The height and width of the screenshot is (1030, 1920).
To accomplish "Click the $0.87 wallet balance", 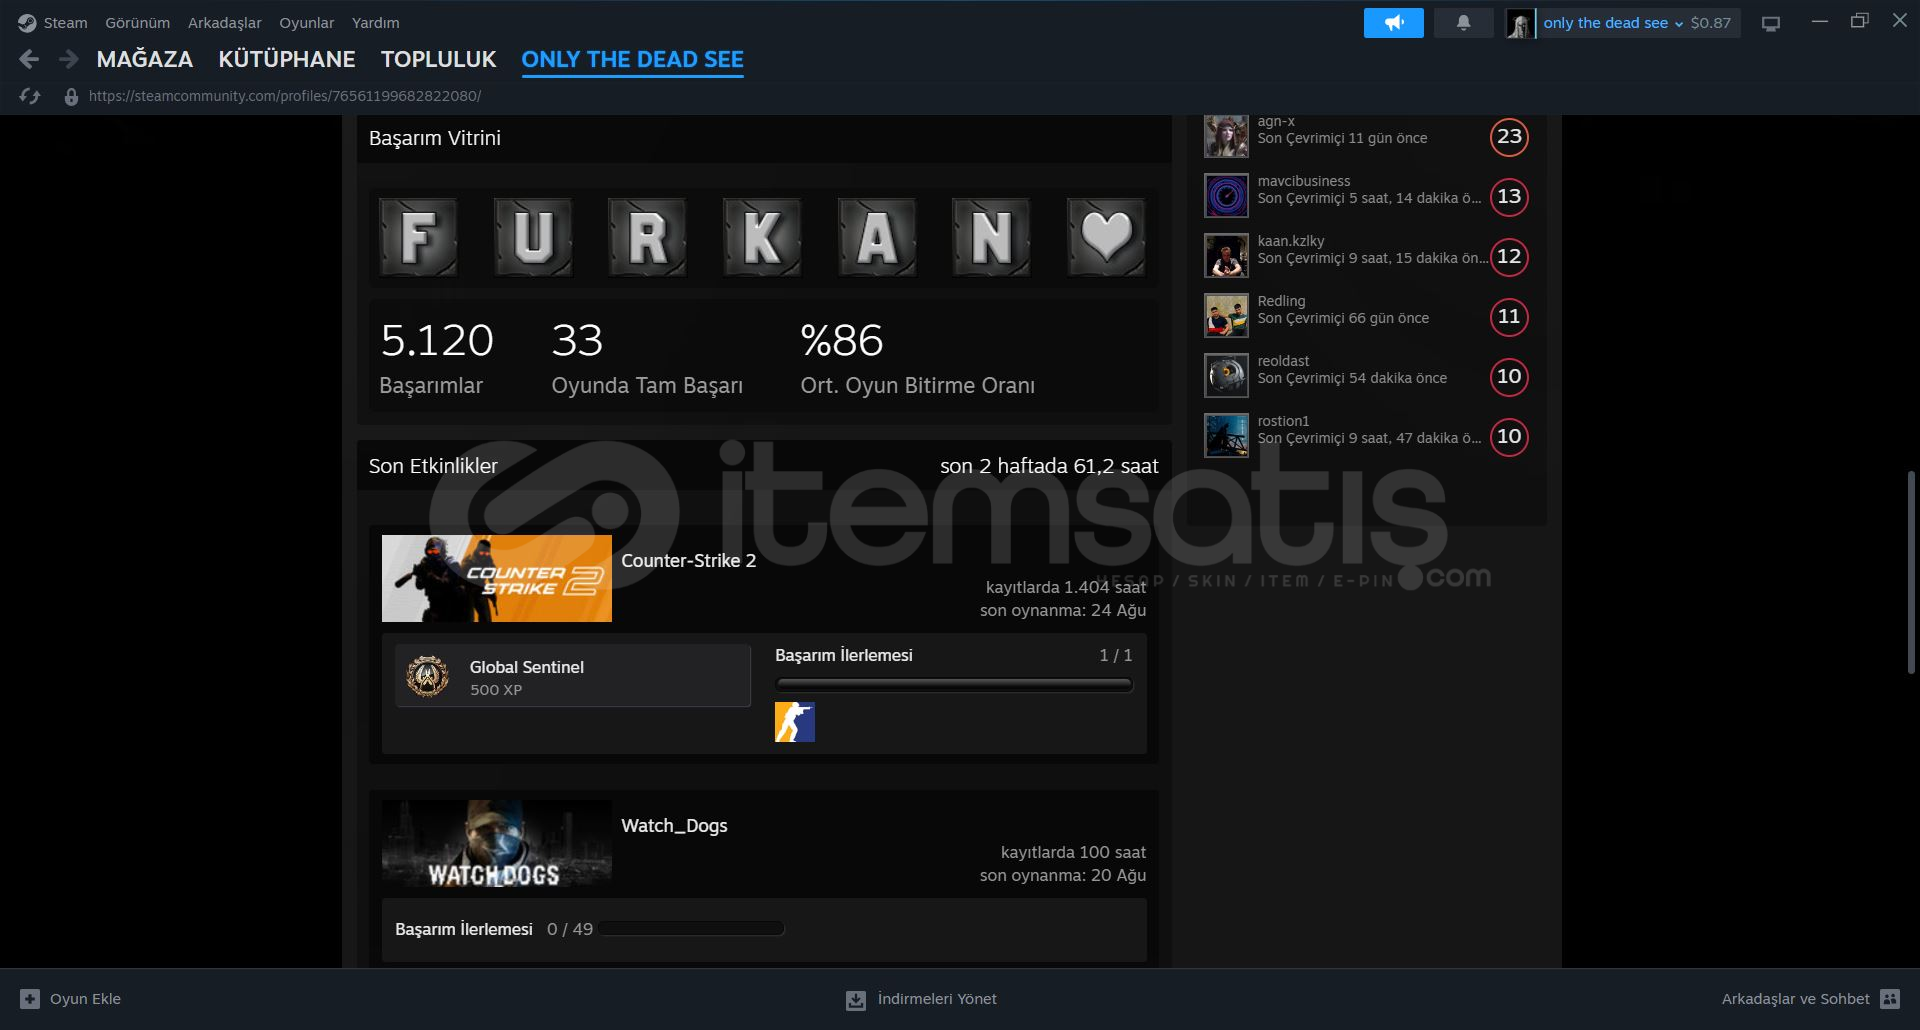I will click(x=1710, y=23).
